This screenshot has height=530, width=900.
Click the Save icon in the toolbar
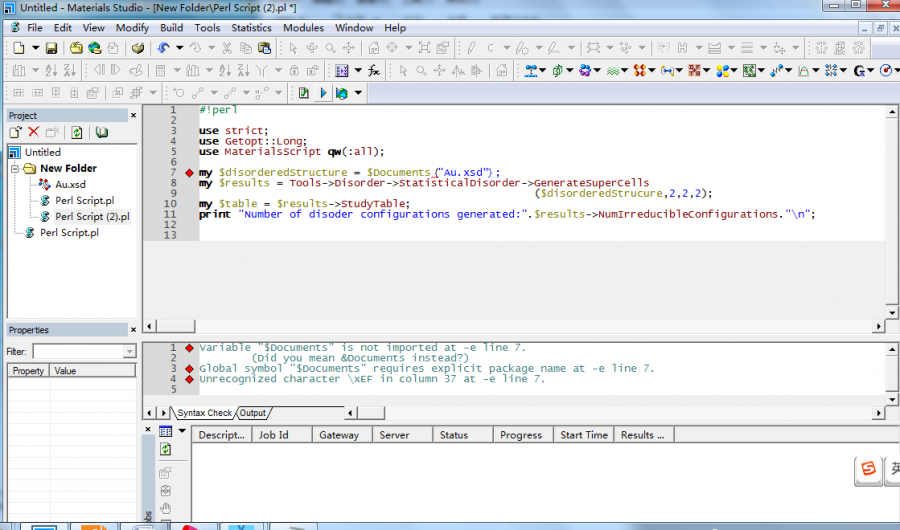coord(51,48)
